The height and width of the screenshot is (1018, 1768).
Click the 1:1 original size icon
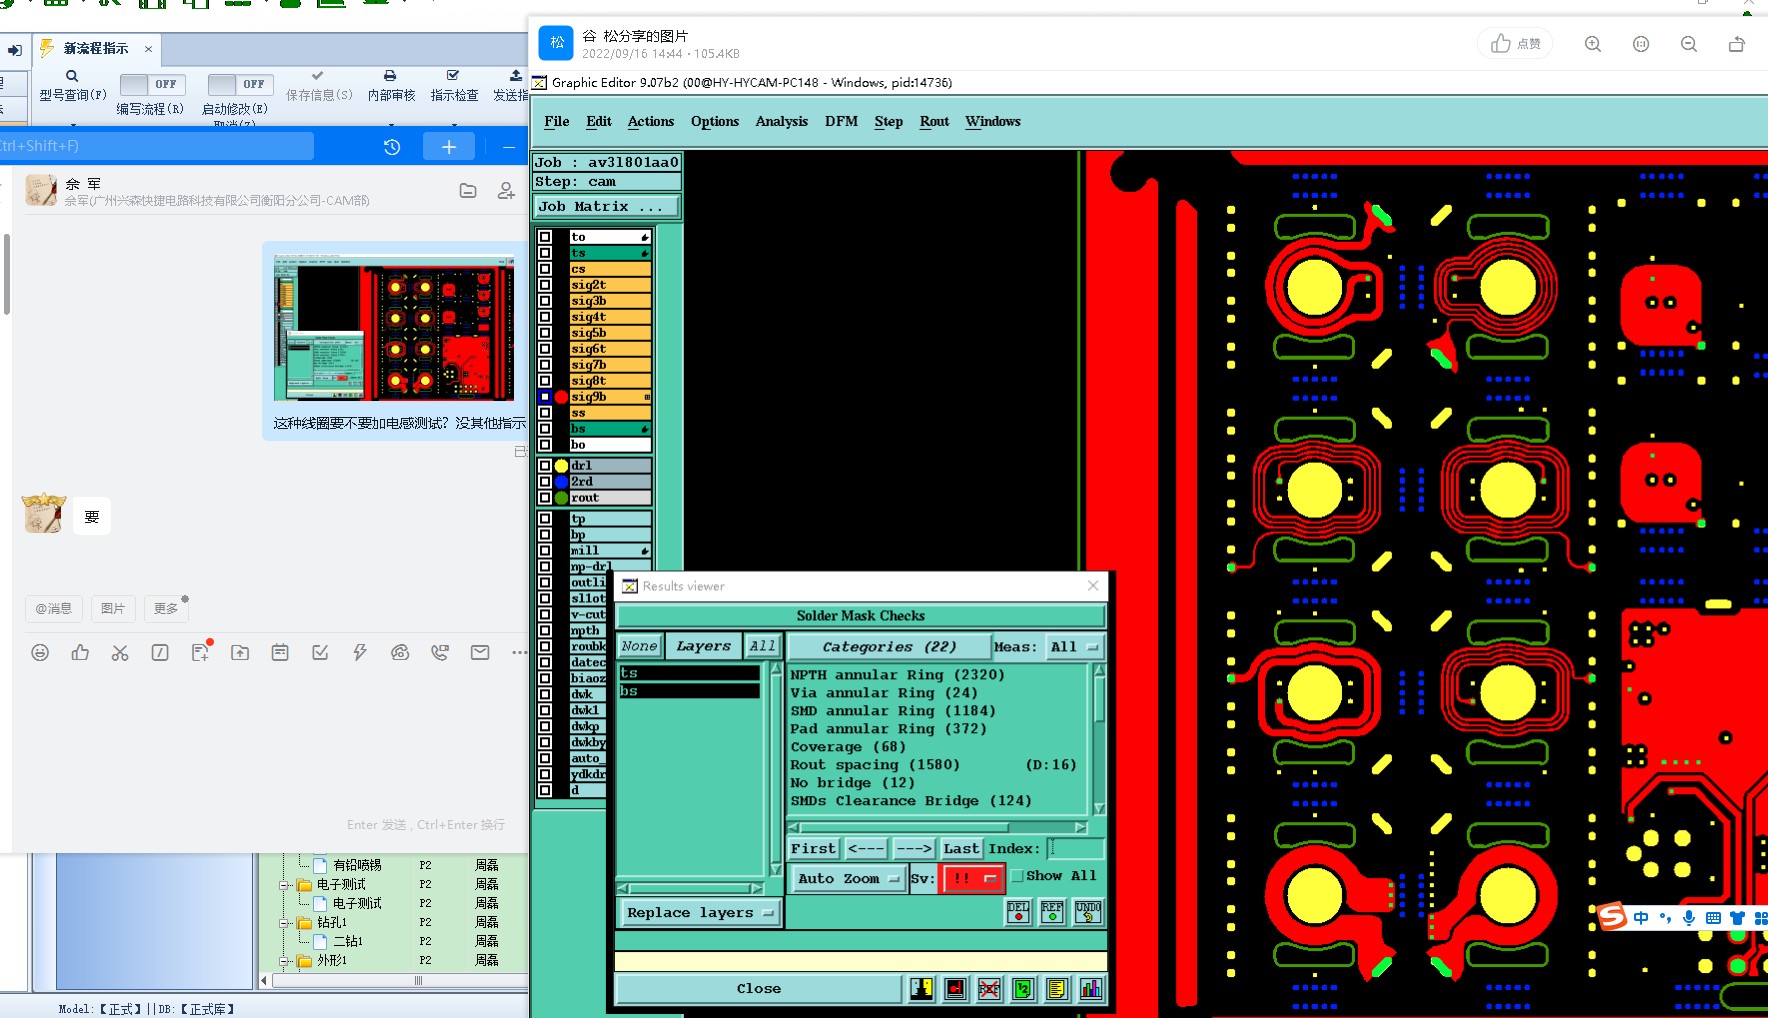pyautogui.click(x=1641, y=44)
